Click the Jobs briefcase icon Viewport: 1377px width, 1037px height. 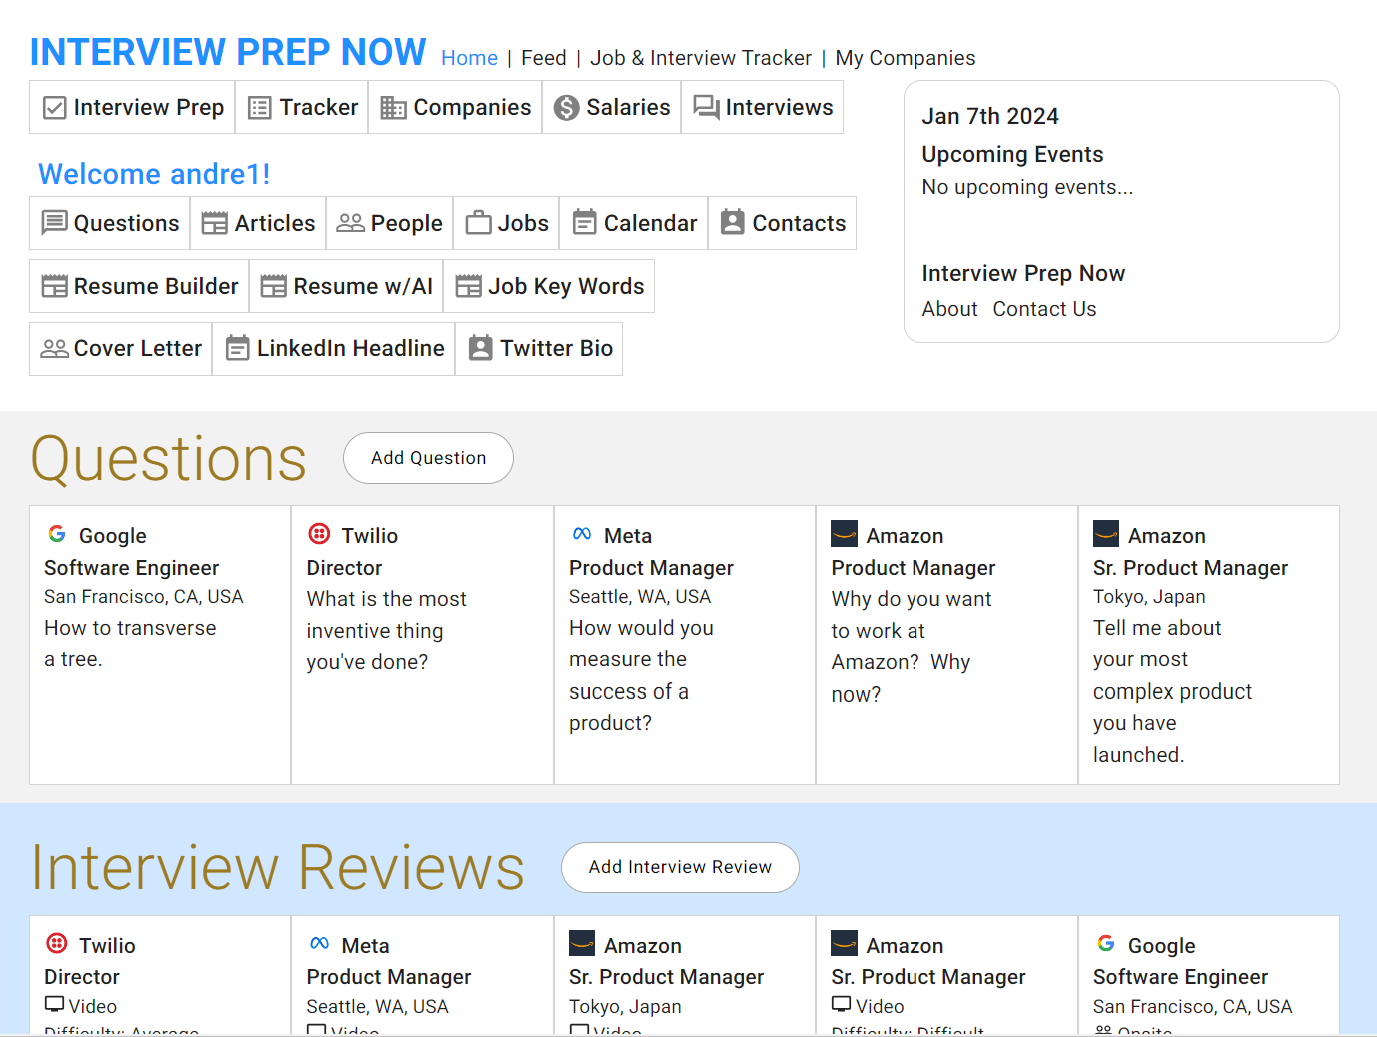[x=479, y=222]
